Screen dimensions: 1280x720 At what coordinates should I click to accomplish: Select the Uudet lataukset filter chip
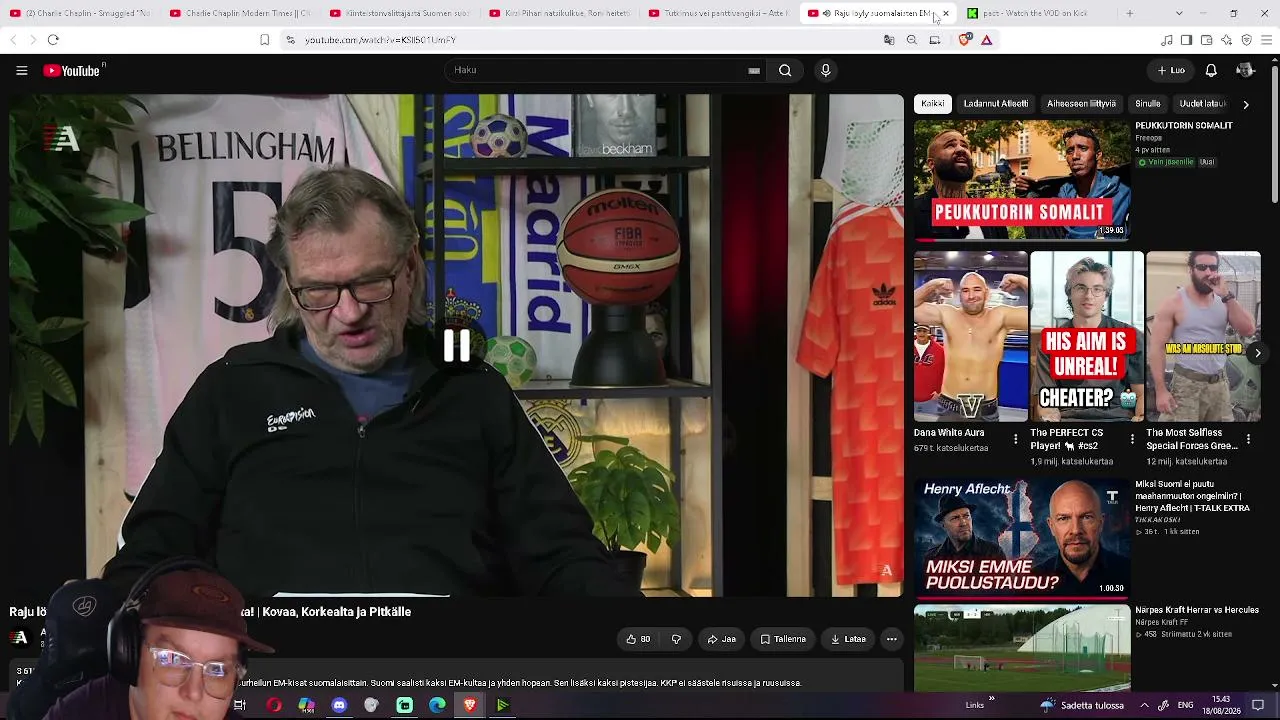click(1202, 104)
